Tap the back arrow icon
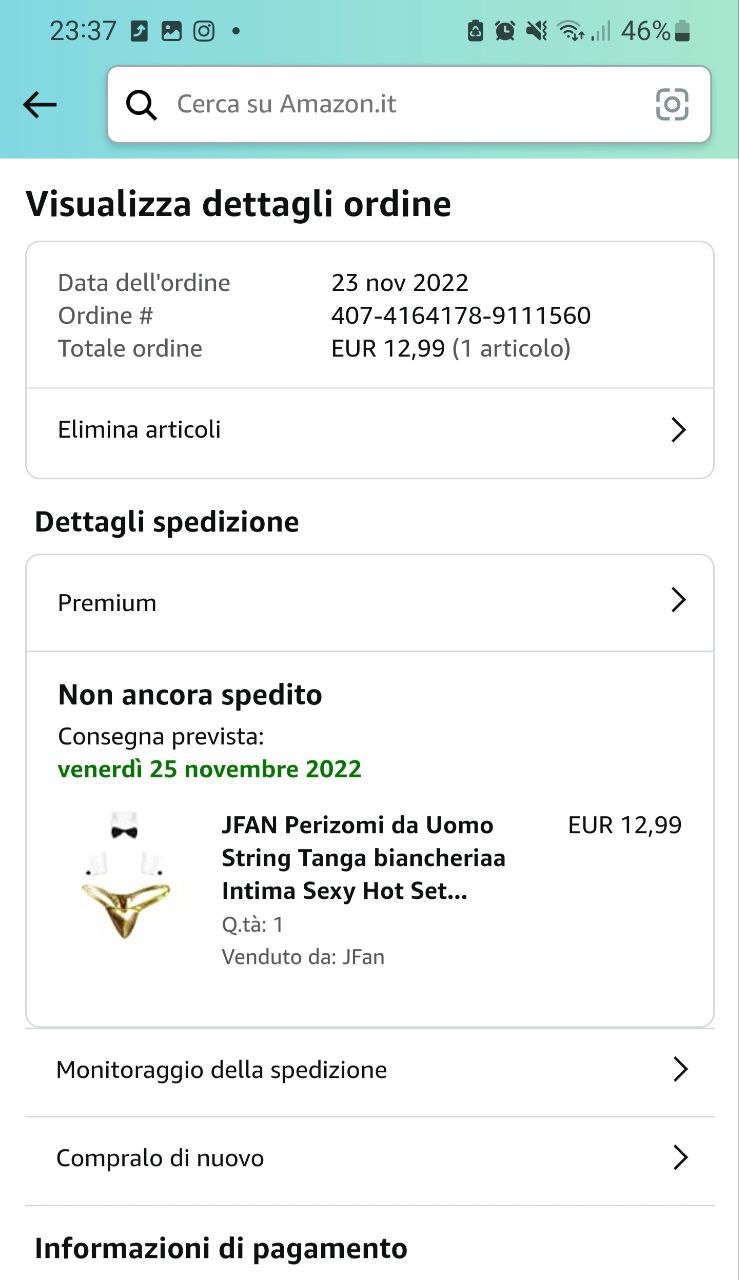The height and width of the screenshot is (1280, 739). click(40, 104)
